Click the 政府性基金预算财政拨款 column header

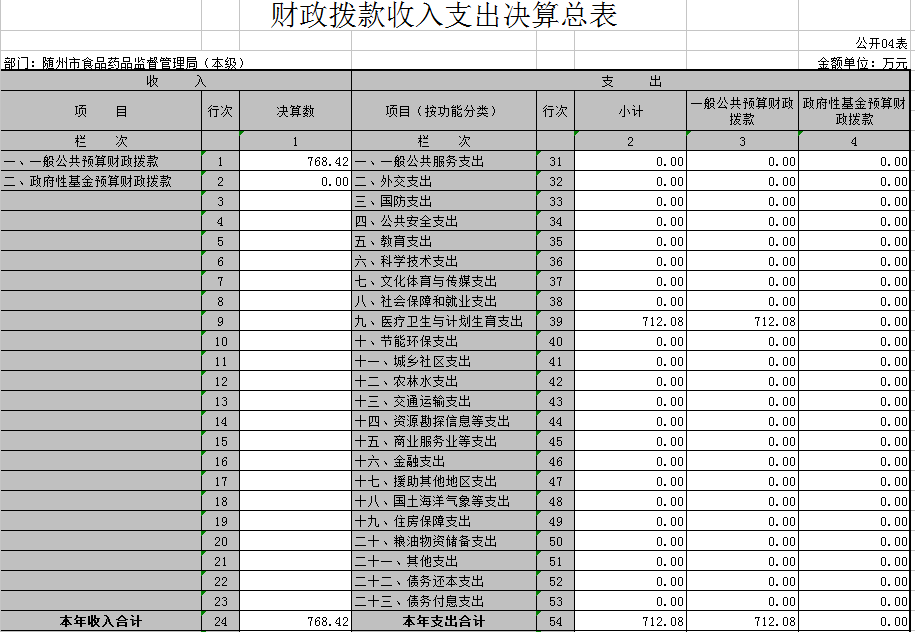pyautogui.click(x=855, y=111)
